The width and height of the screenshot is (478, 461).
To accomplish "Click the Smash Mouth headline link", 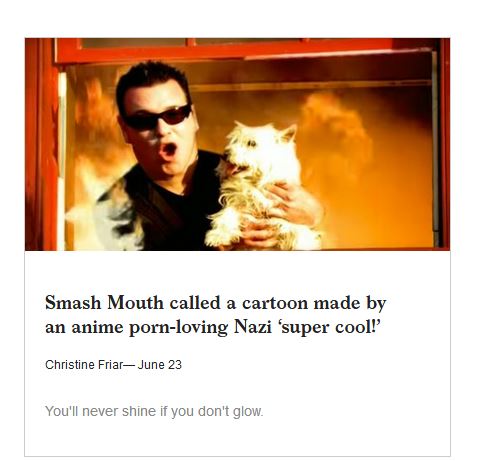I will point(216,315).
